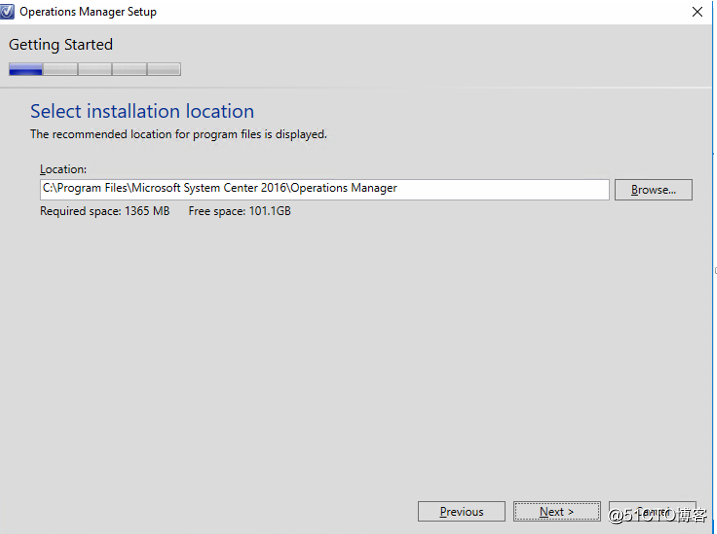
Task: Click the 'Required space: 1365 MB' text
Action: pyautogui.click(x=105, y=211)
